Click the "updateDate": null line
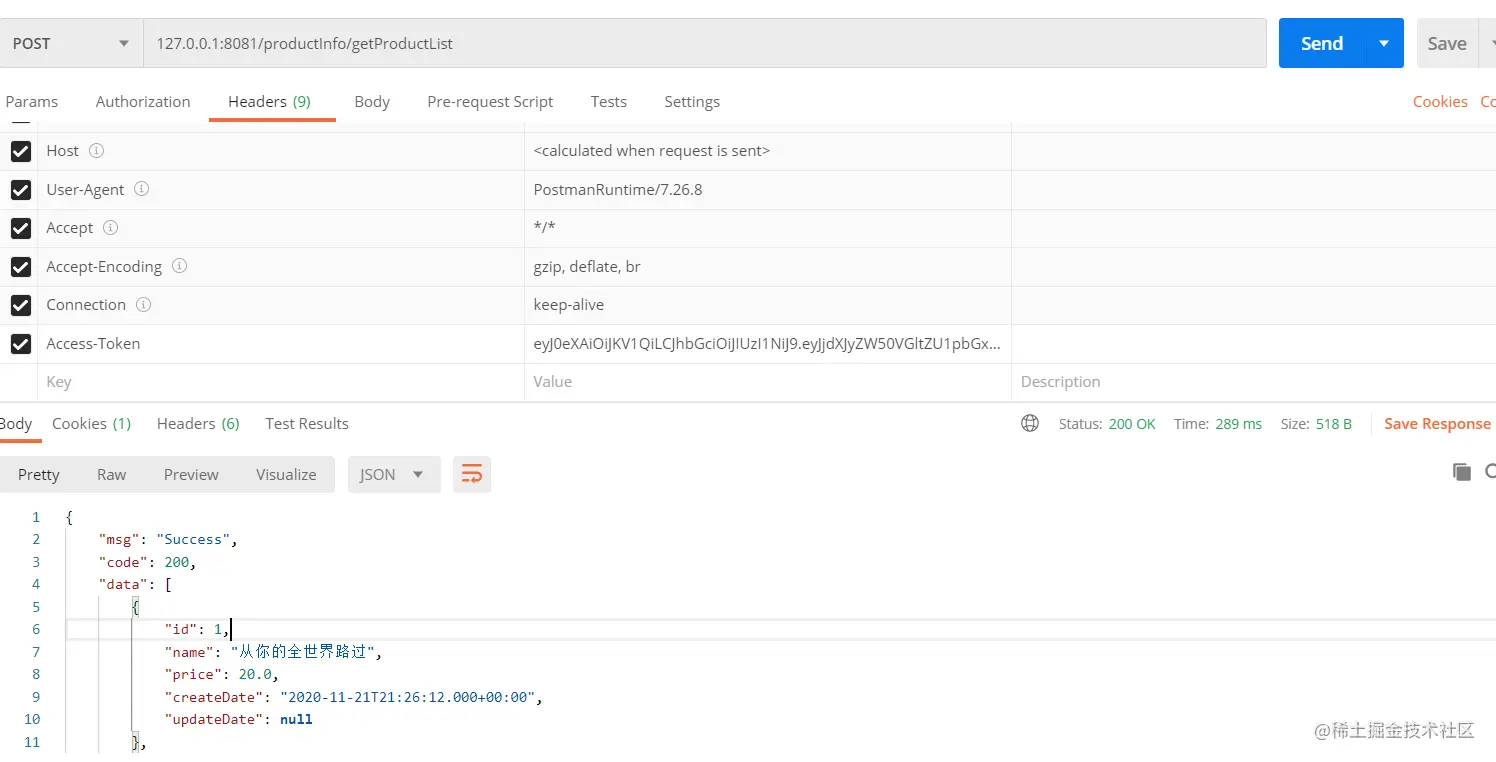This screenshot has width=1496, height=762. click(x=238, y=719)
